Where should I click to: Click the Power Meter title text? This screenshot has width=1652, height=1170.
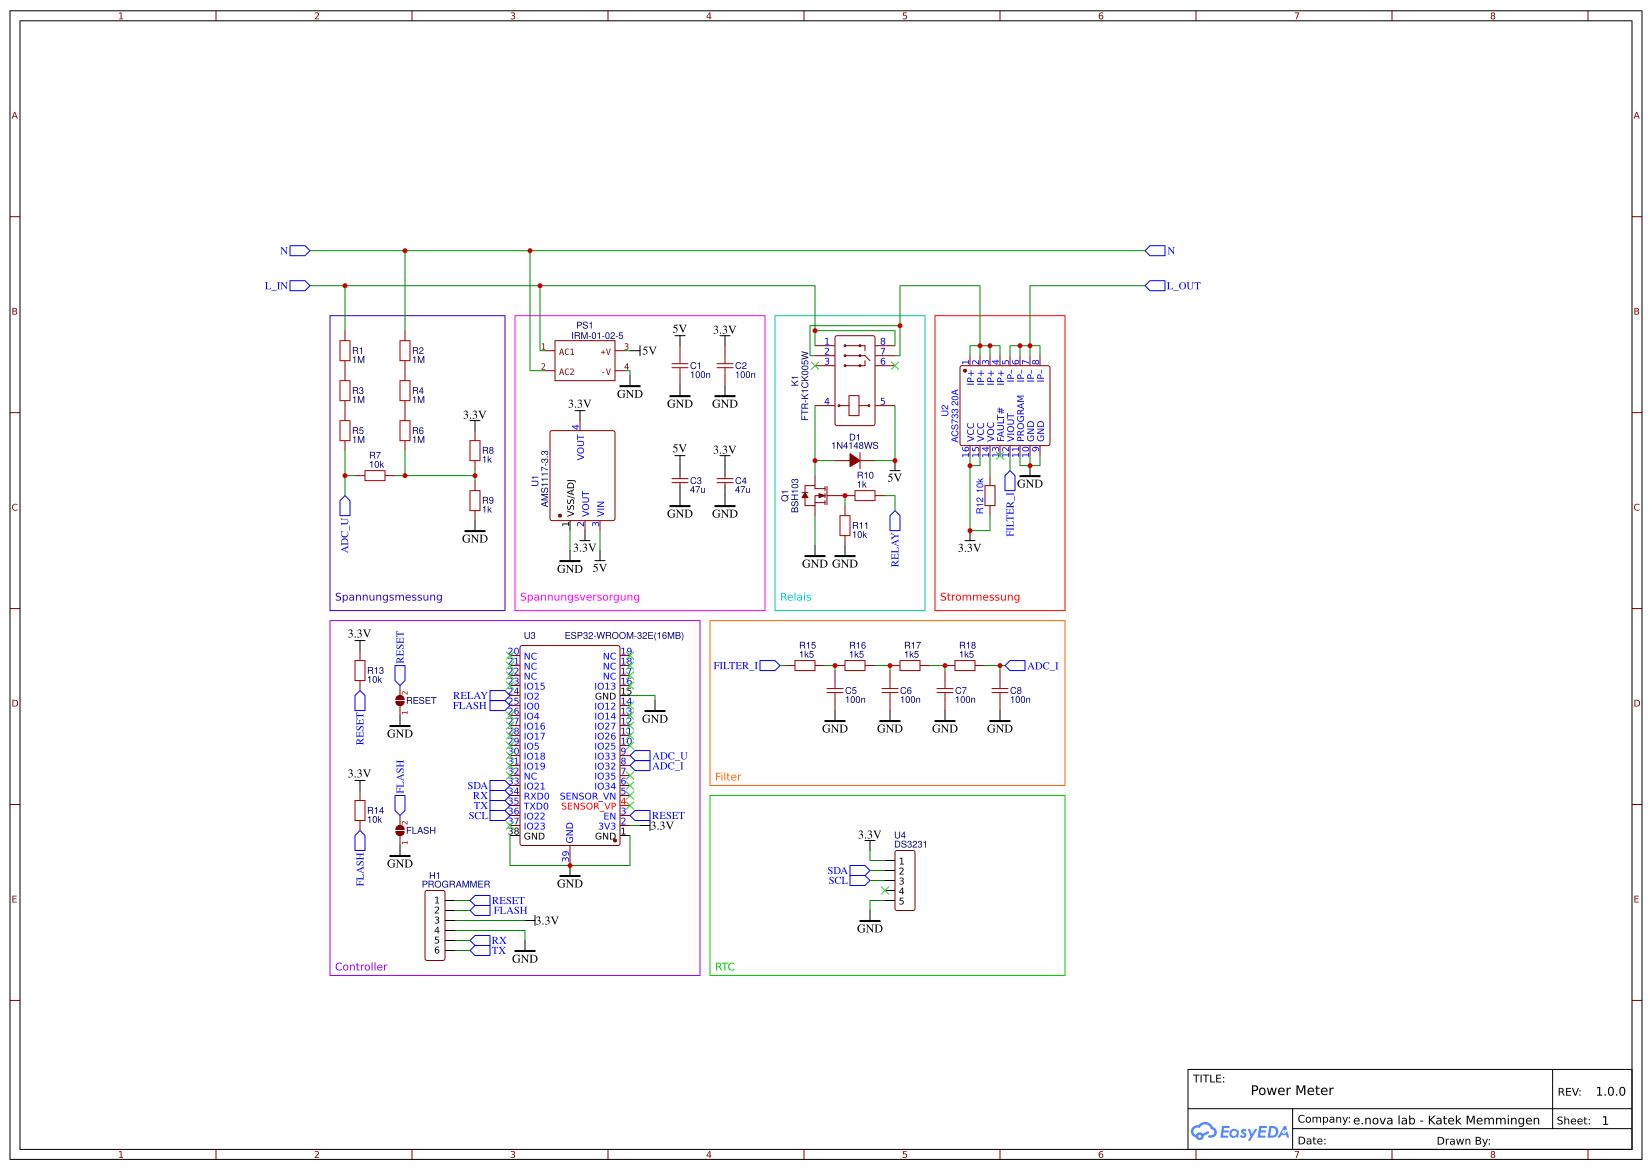1293,1090
